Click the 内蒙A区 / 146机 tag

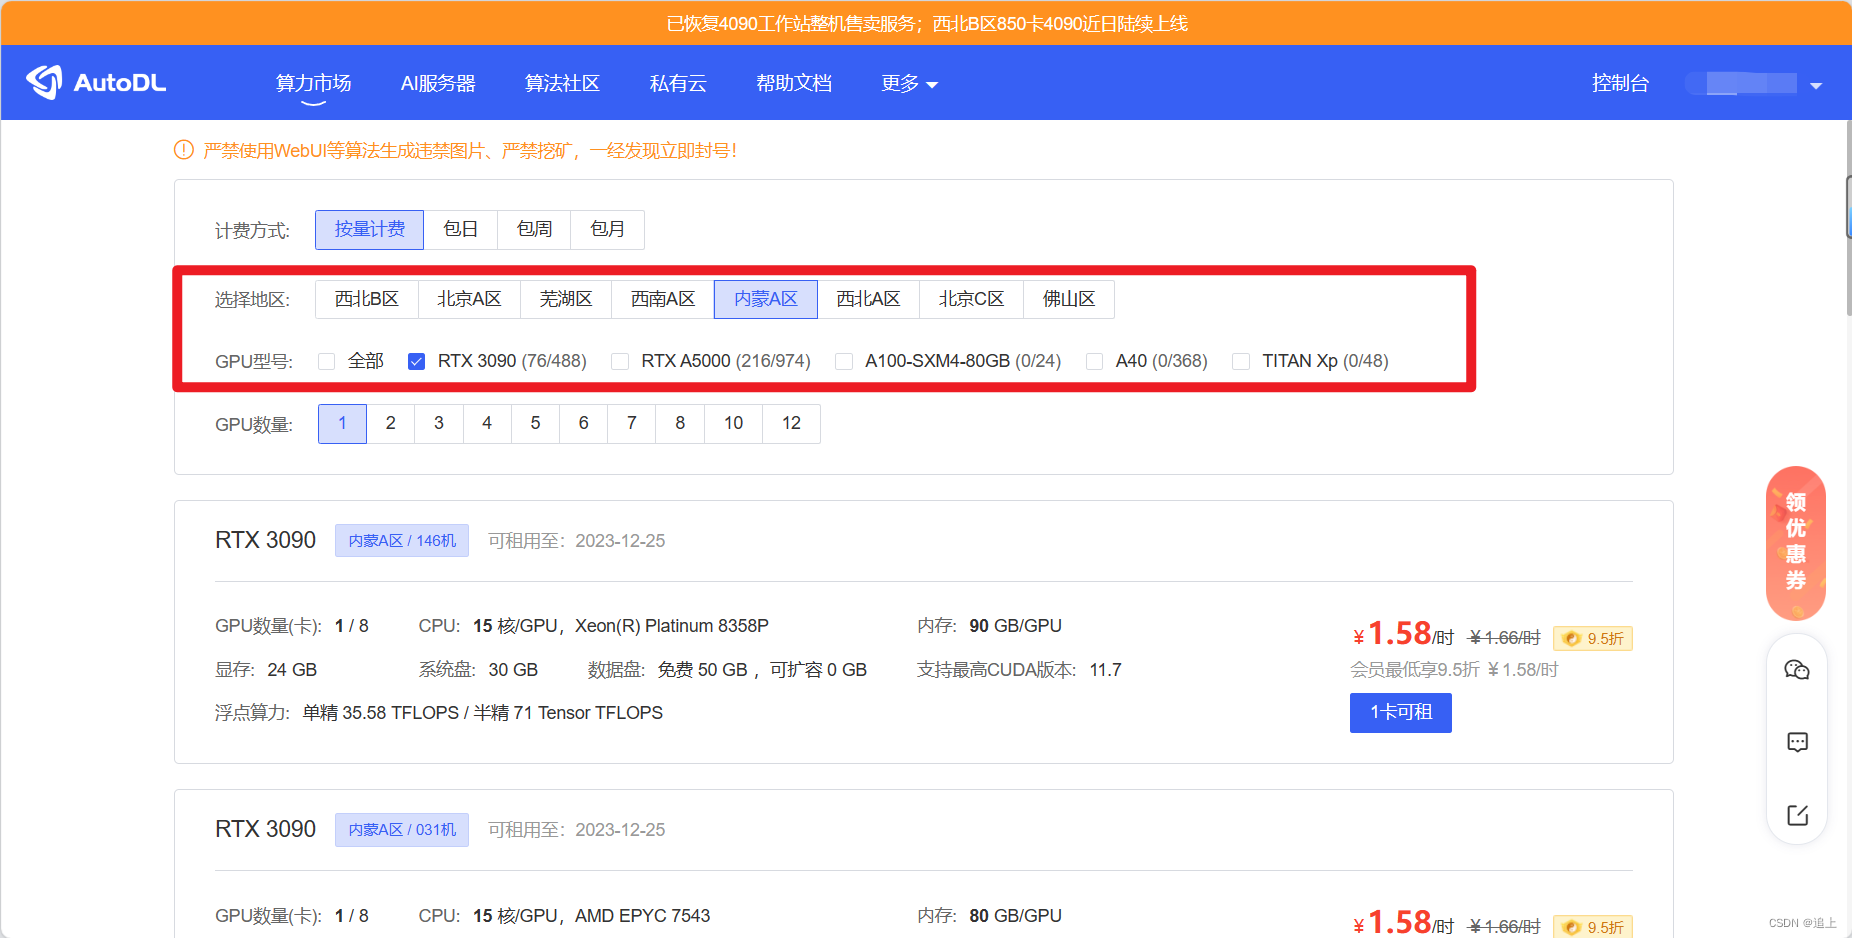point(402,540)
